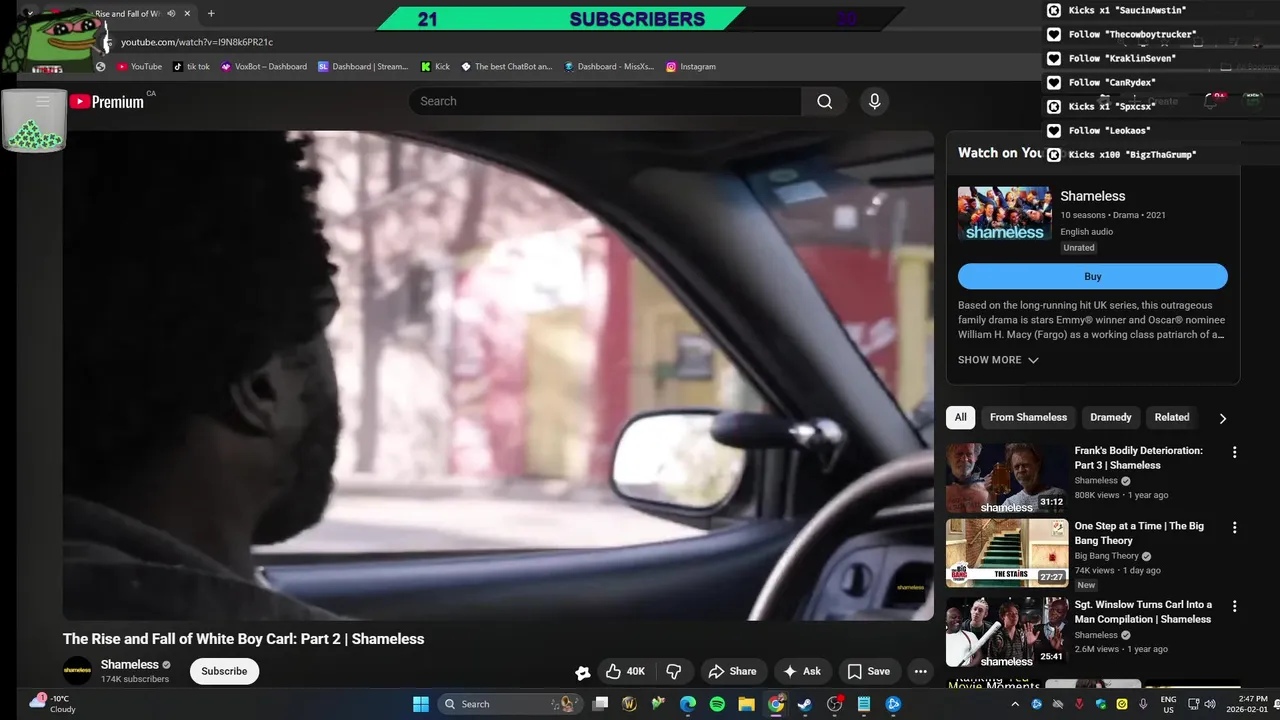1280x720 pixels.
Task: Open the tab search dropdown in Chrome
Action: pyautogui.click(x=30, y=14)
